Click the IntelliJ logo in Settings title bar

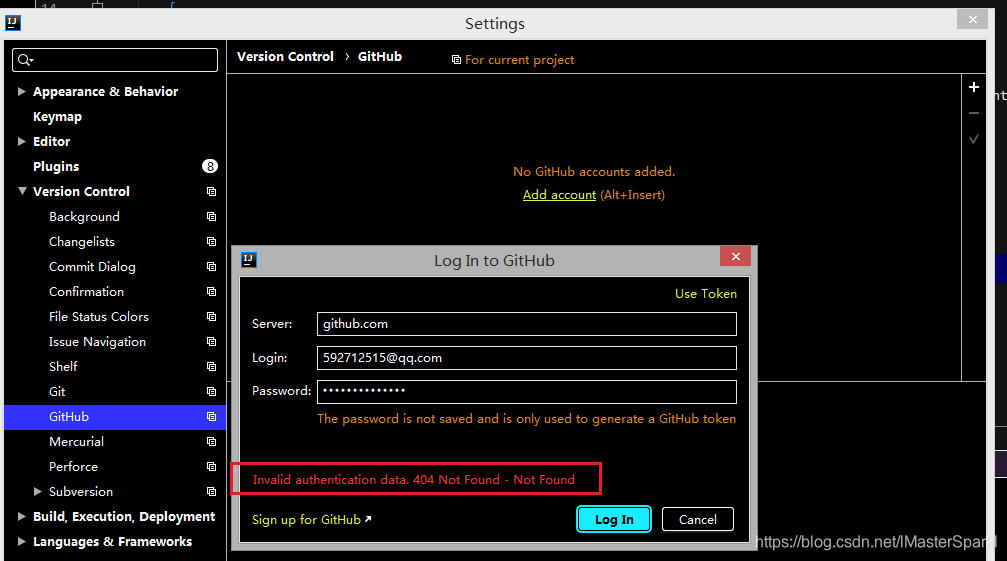[x=13, y=23]
